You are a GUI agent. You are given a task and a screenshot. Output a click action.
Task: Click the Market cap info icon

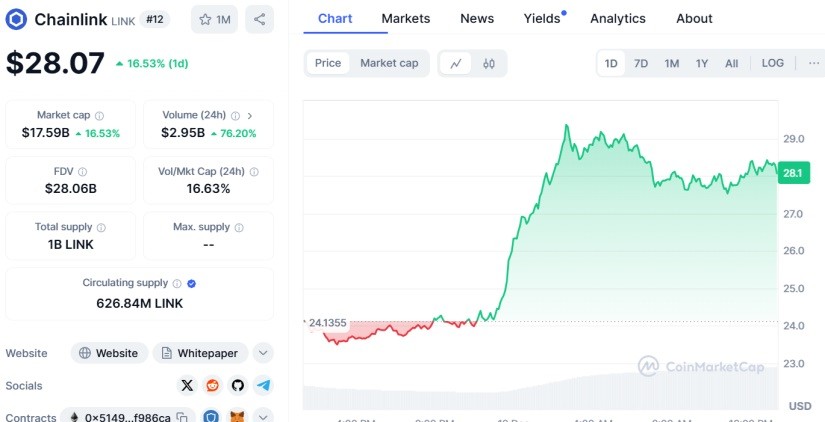pyautogui.click(x=99, y=116)
